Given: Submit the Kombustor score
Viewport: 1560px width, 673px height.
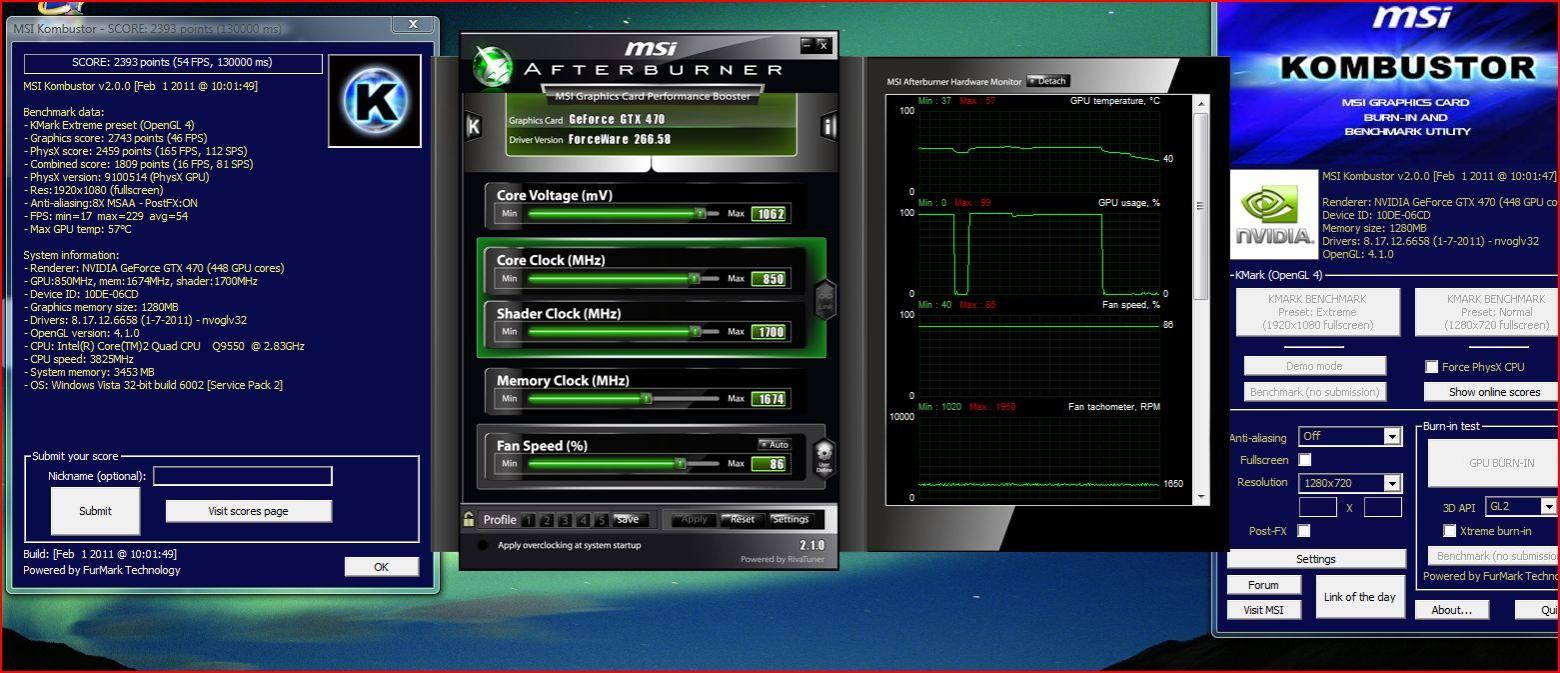Looking at the screenshot, I should 95,511.
